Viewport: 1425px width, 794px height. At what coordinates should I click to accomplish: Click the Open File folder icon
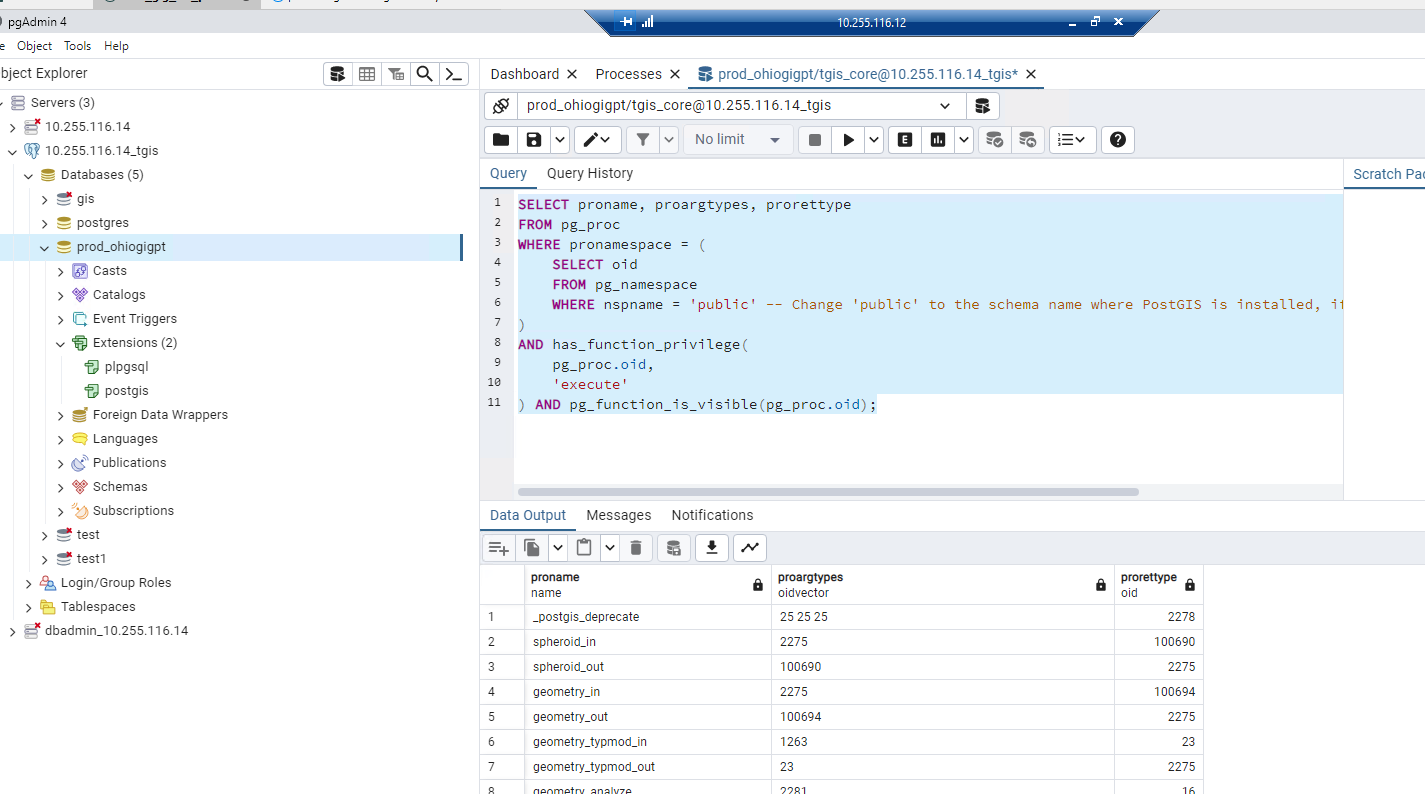tap(501, 140)
